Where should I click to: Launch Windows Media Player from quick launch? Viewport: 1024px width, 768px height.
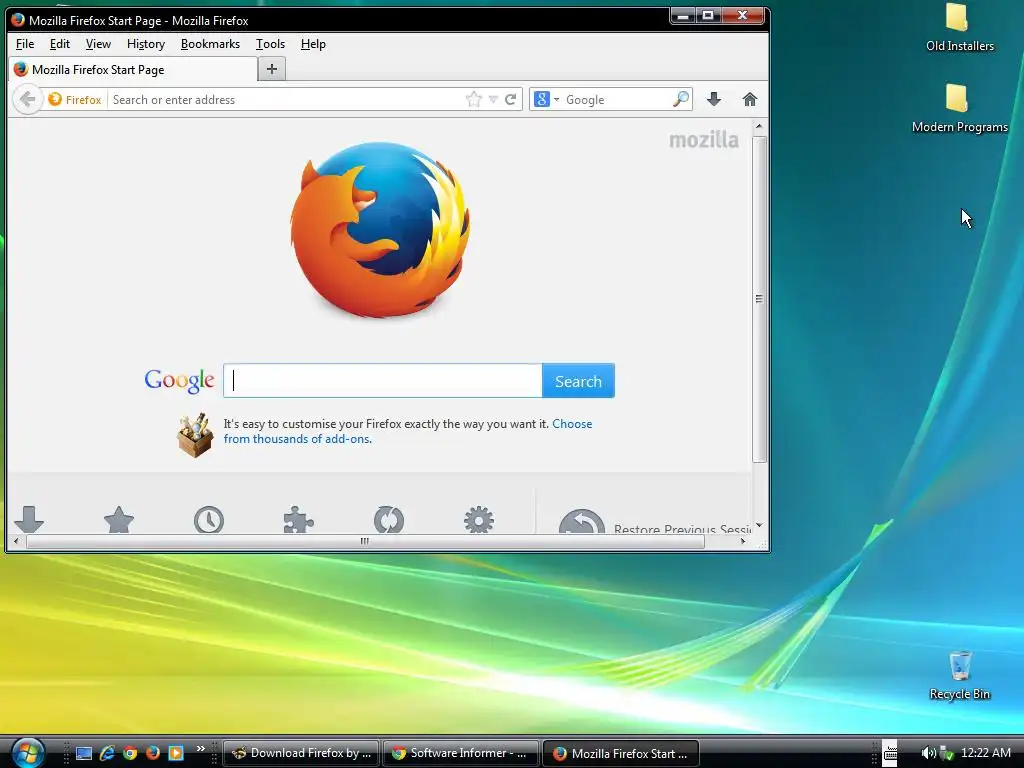(176, 753)
